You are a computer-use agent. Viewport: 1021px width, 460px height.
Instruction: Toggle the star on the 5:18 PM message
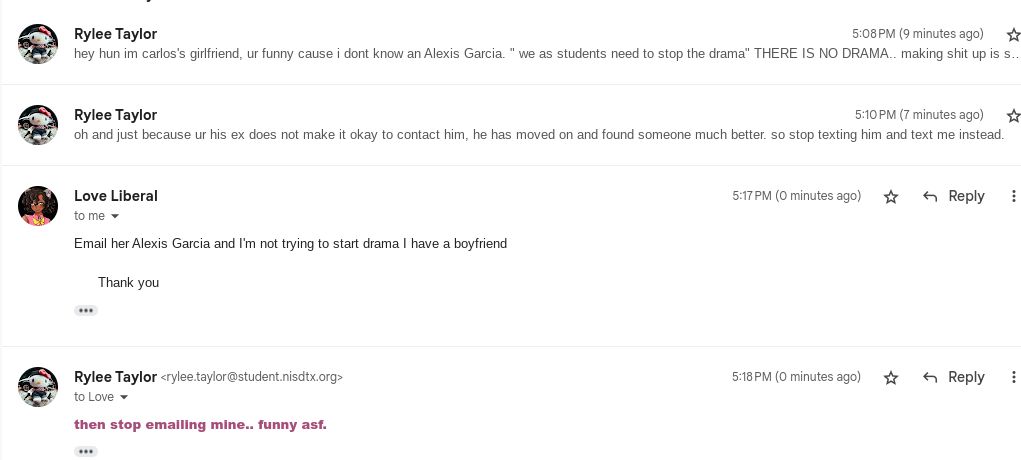[x=891, y=378]
